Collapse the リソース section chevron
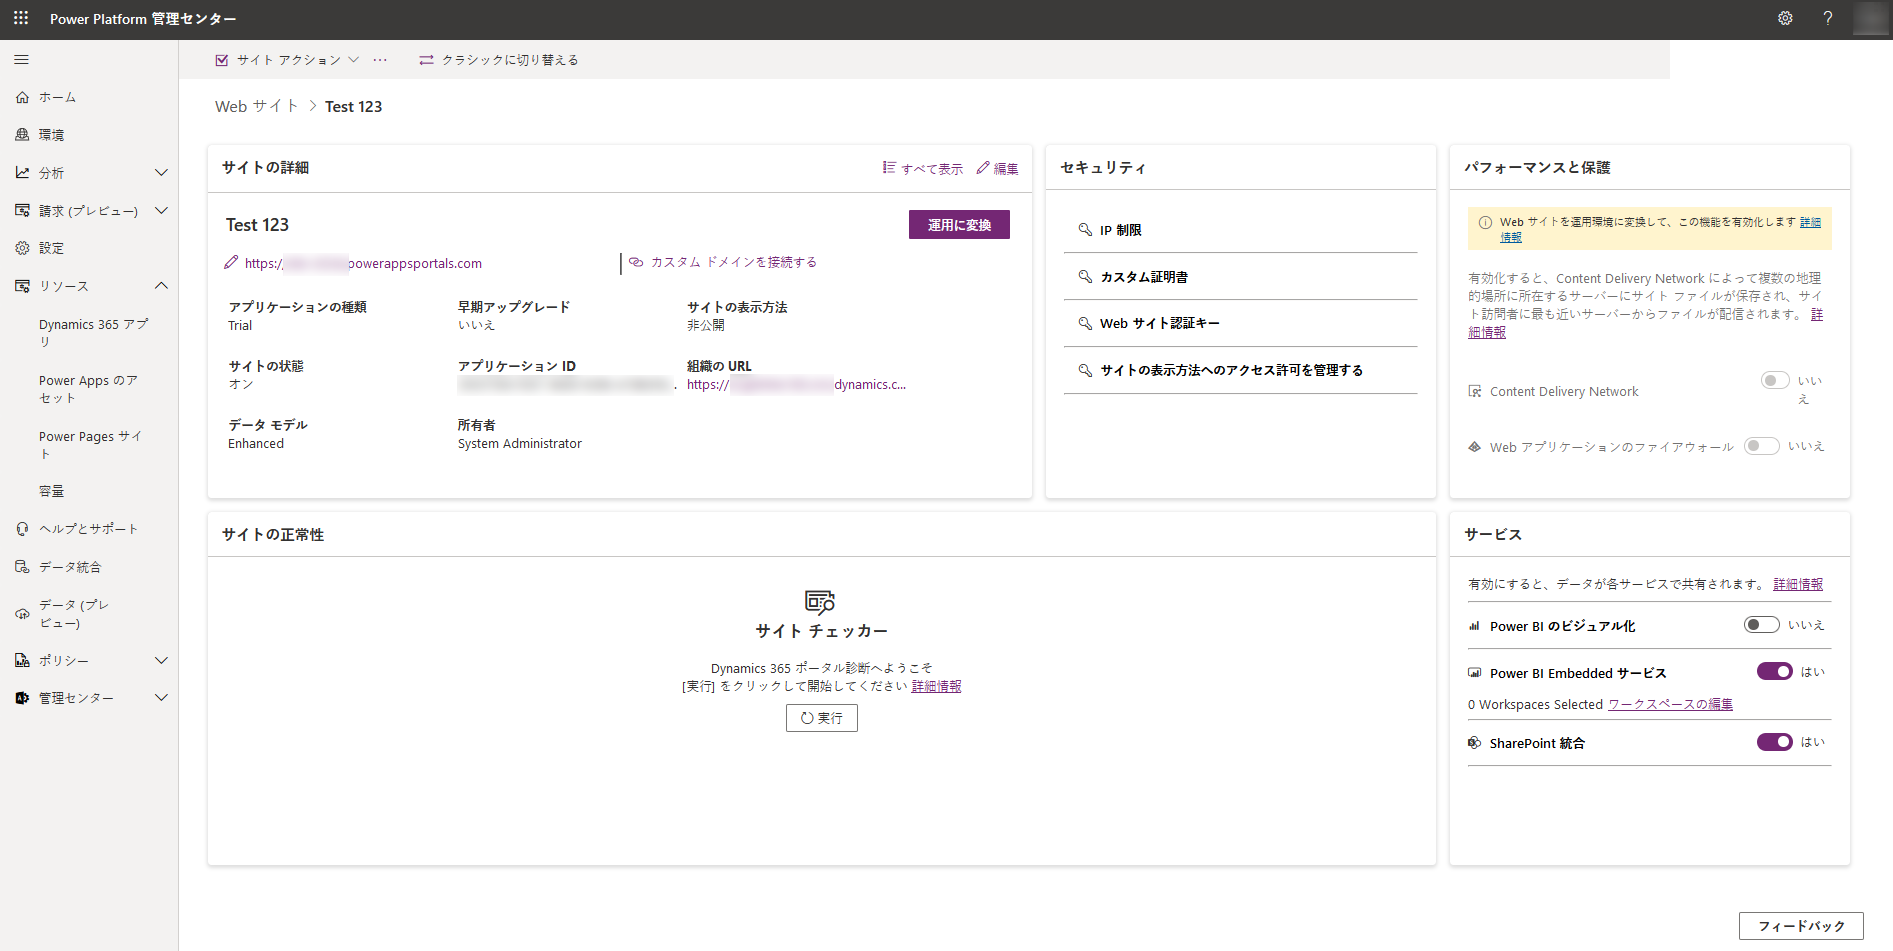This screenshot has height=951, width=1893. [161, 286]
